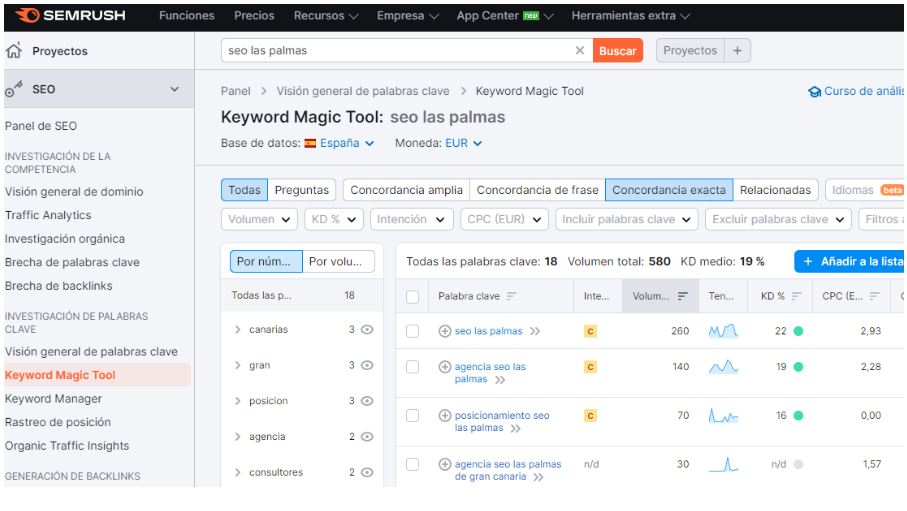Select the Preguntas tab
Viewport: 907px width, 511px height.
pyautogui.click(x=301, y=190)
